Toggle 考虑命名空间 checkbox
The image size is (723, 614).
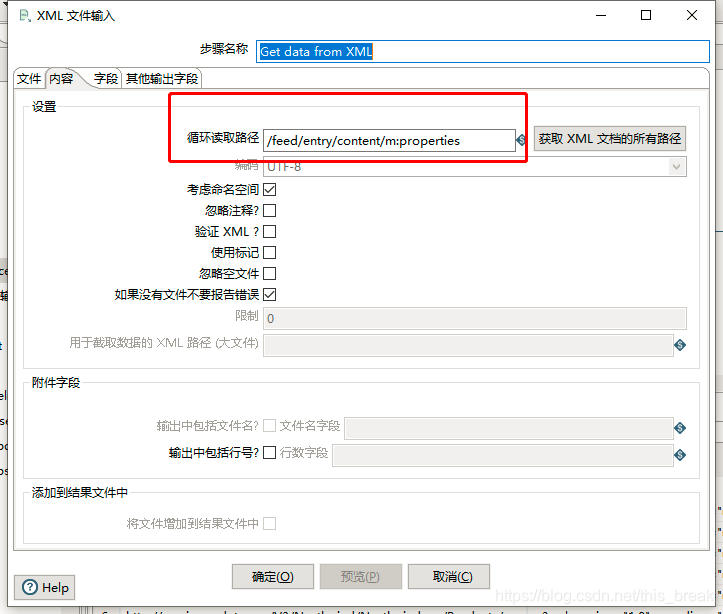(270, 189)
